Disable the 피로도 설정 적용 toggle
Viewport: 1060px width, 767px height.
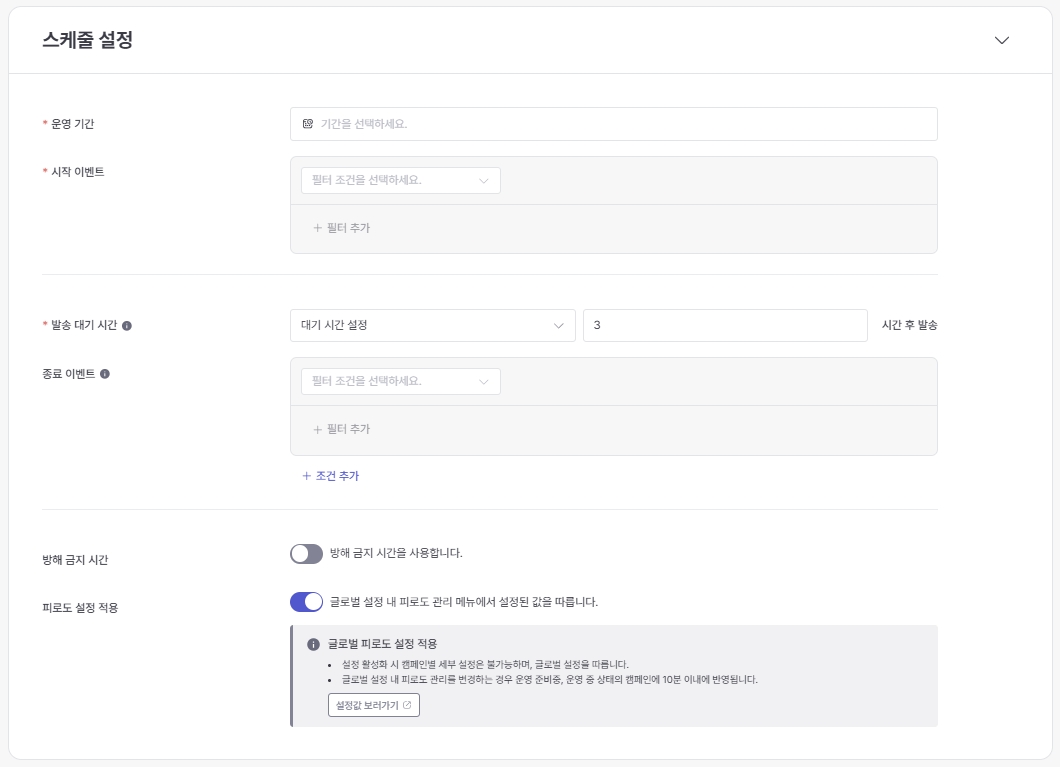click(306, 602)
